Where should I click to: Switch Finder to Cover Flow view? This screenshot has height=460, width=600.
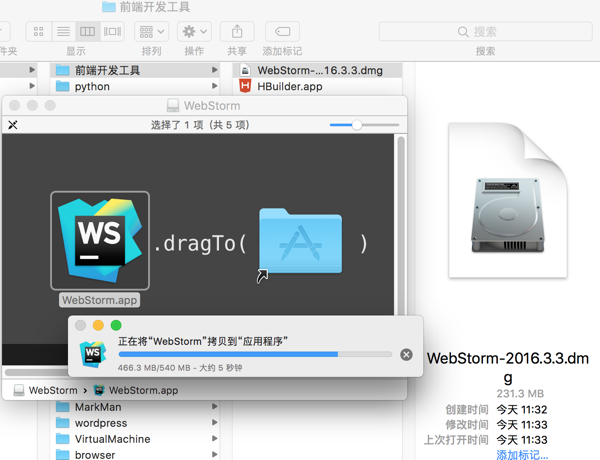pos(112,31)
